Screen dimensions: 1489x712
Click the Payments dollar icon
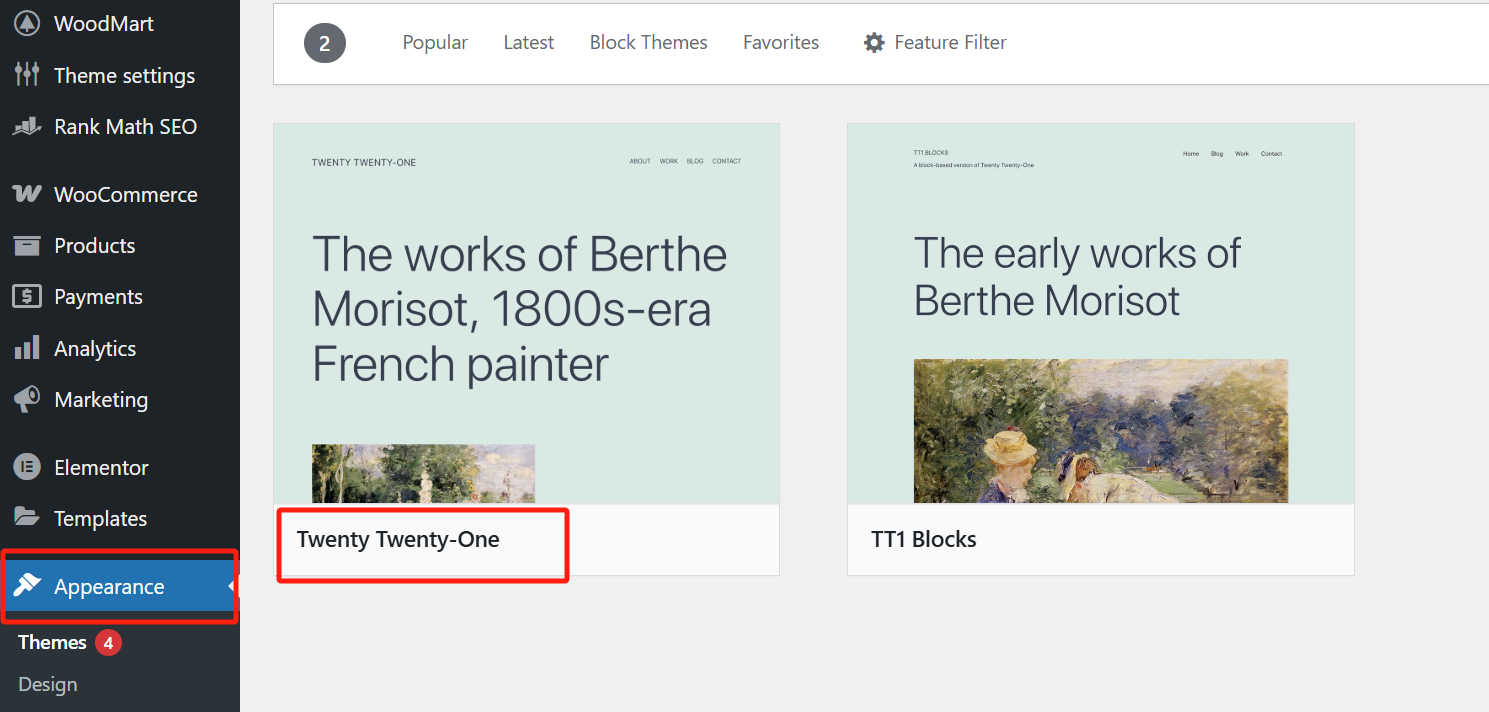[27, 296]
